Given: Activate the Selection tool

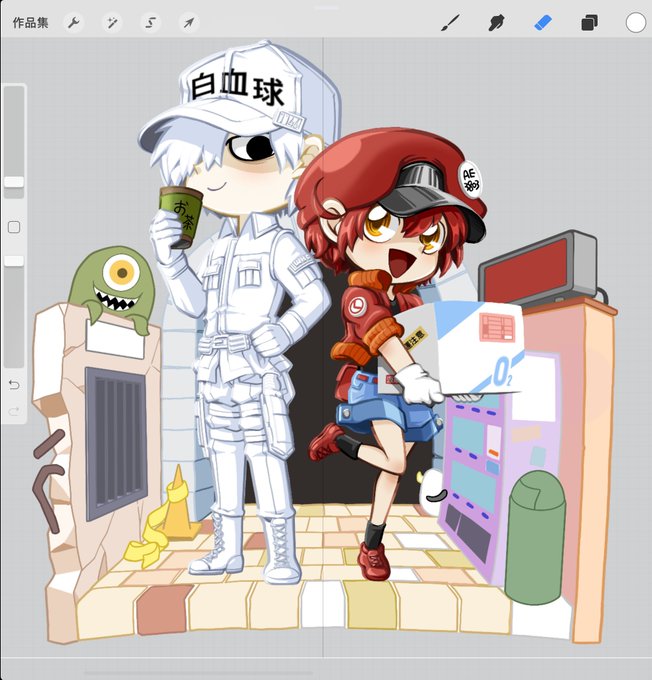Looking at the screenshot, I should coord(151,23).
